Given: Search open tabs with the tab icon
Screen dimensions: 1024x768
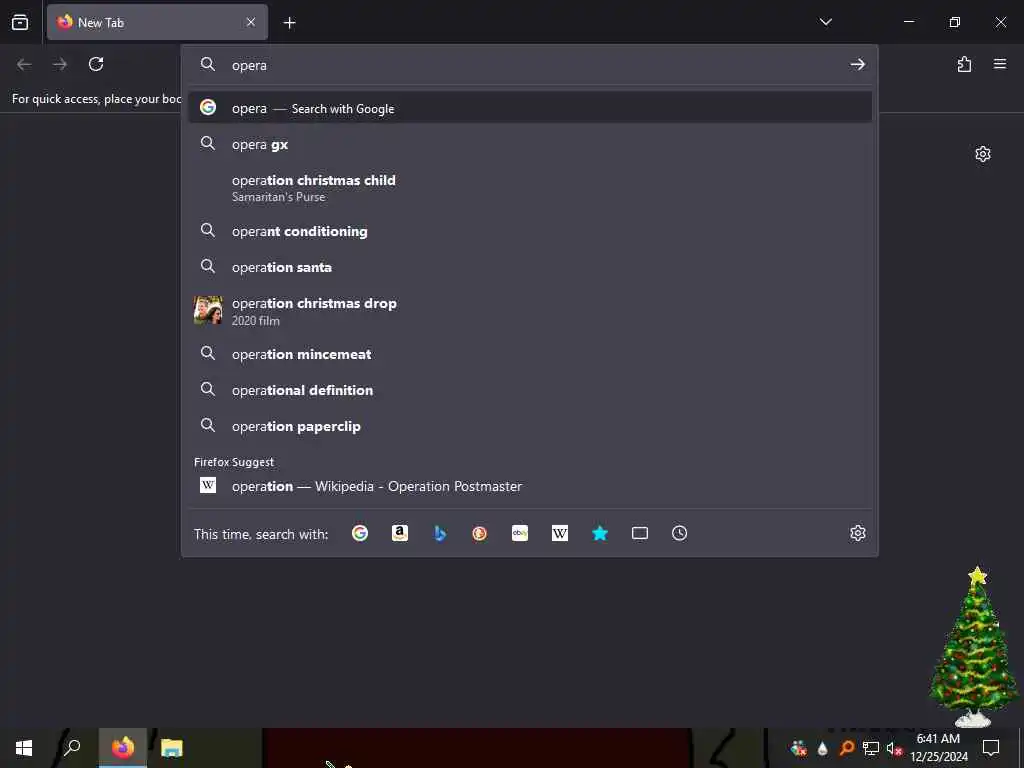Looking at the screenshot, I should coord(640,534).
